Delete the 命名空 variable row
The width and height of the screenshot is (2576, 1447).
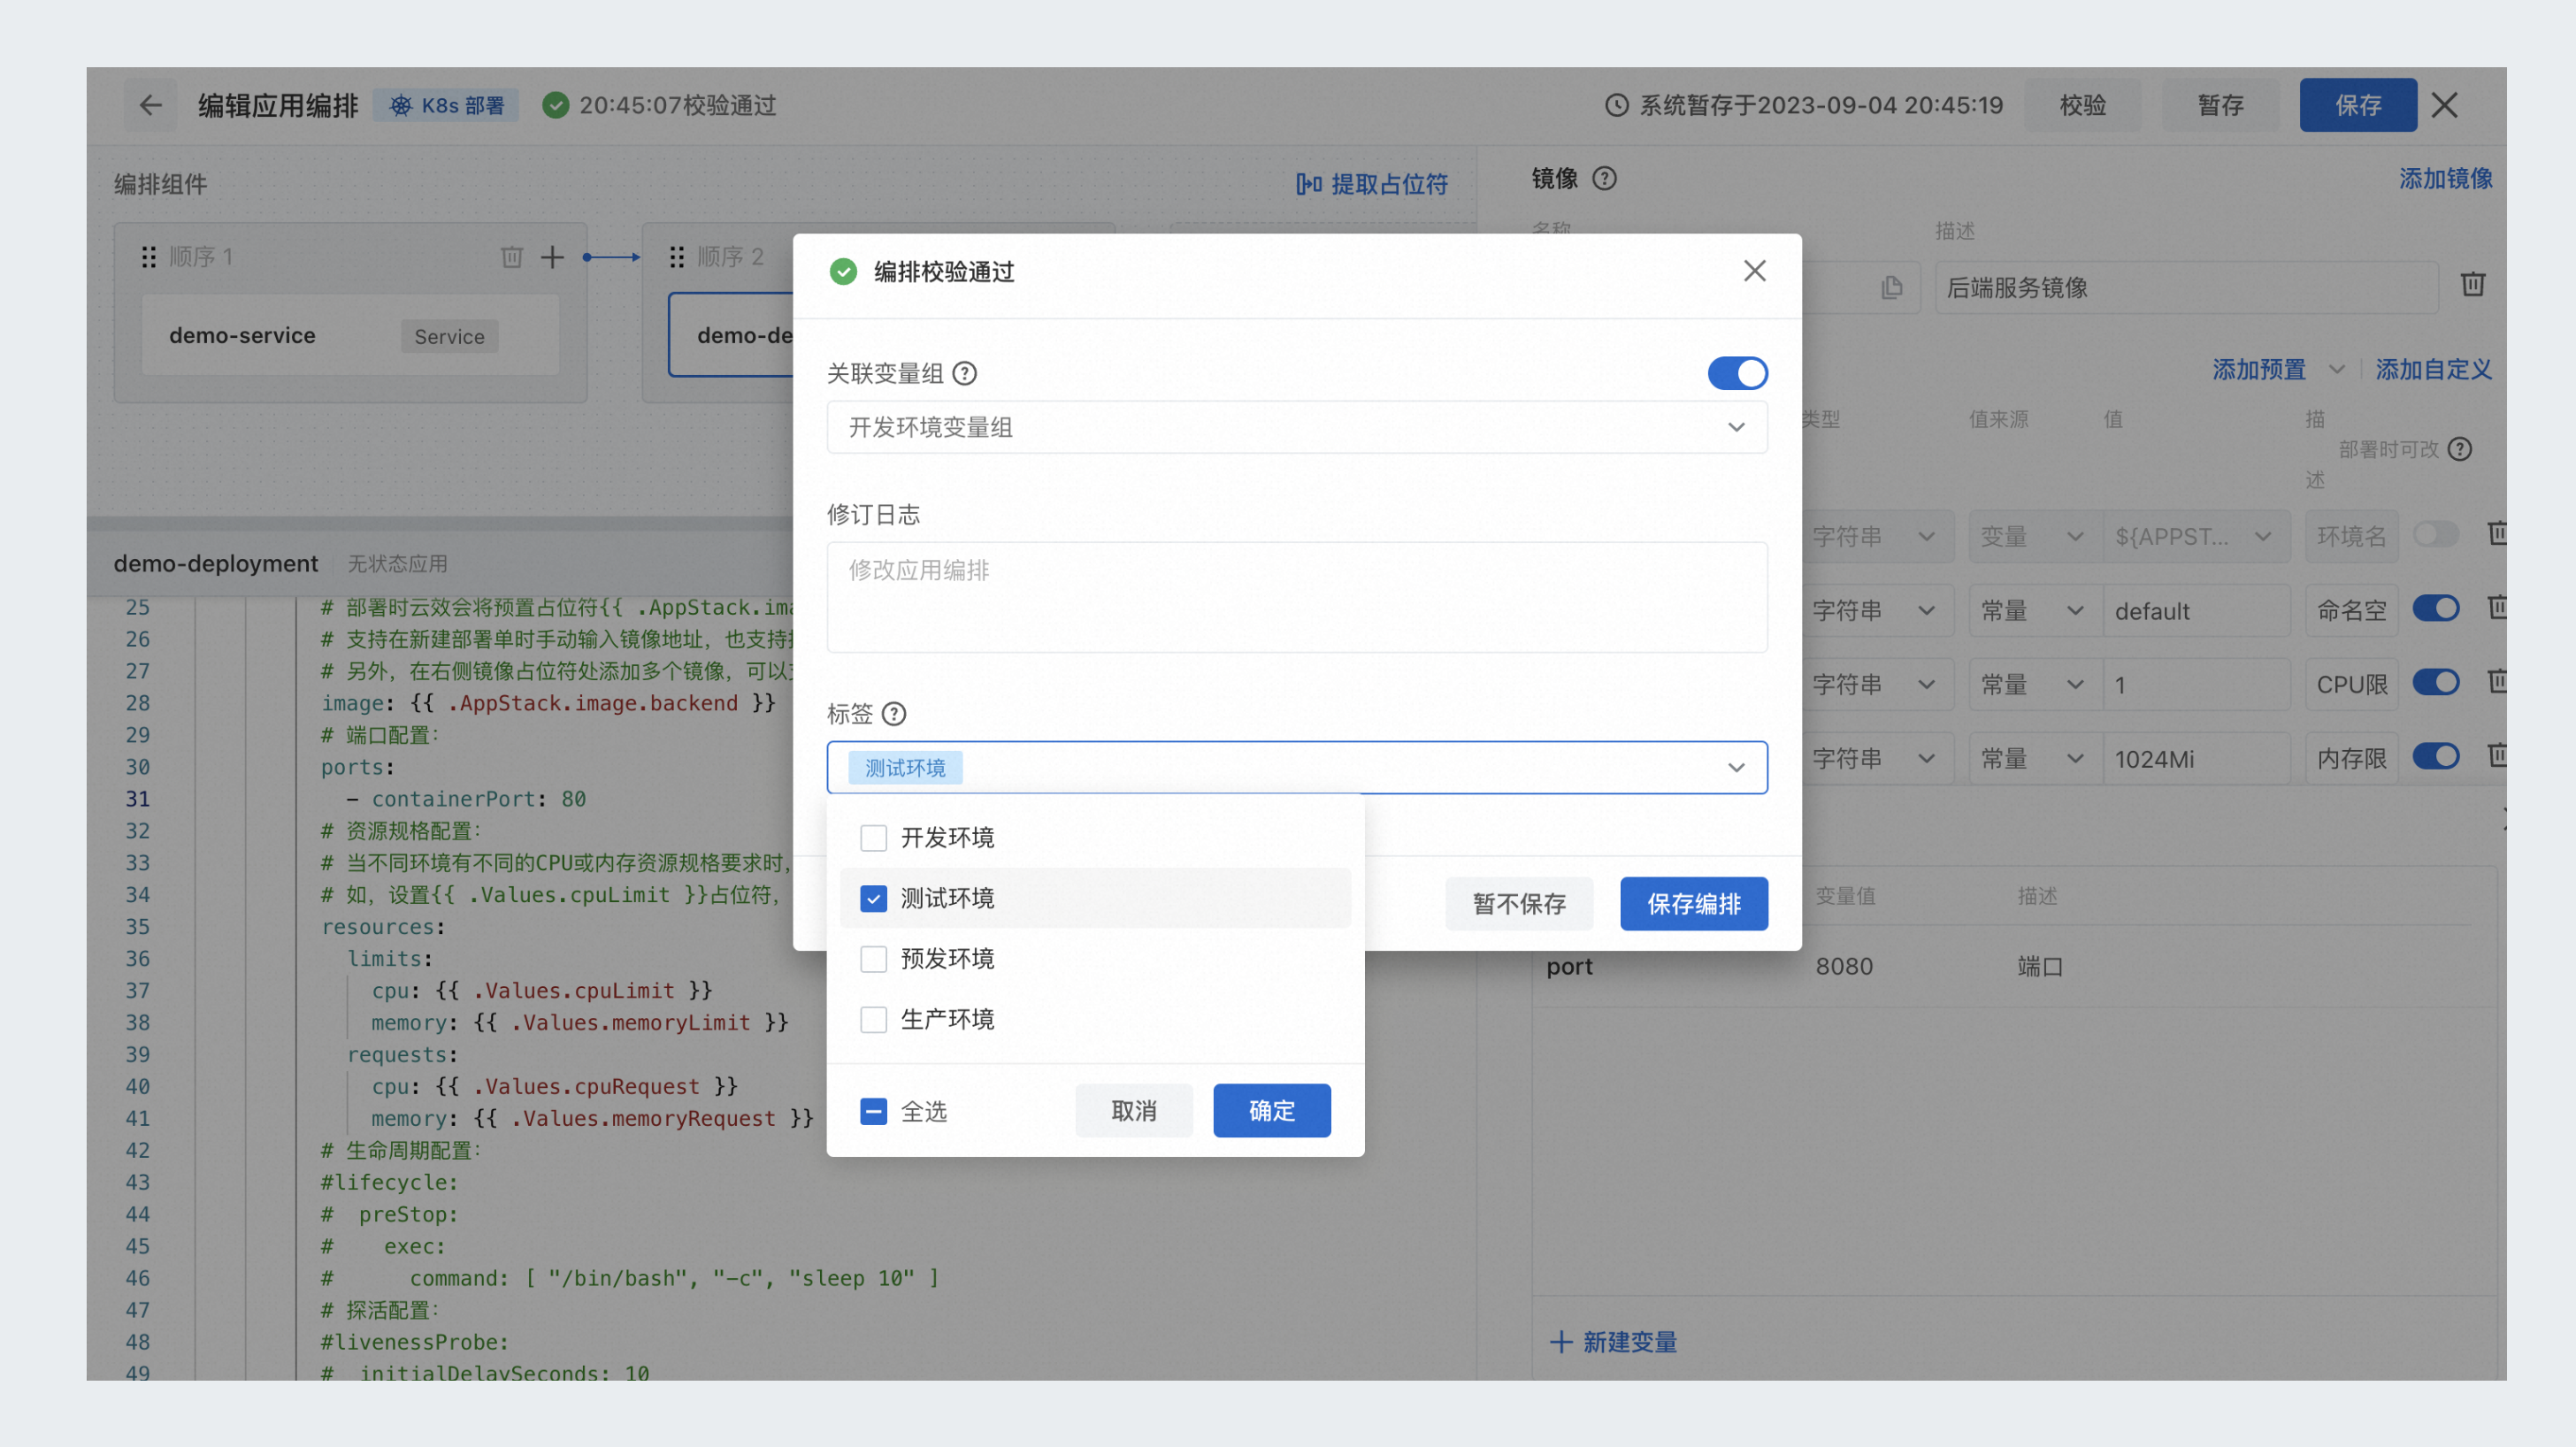click(x=2497, y=608)
